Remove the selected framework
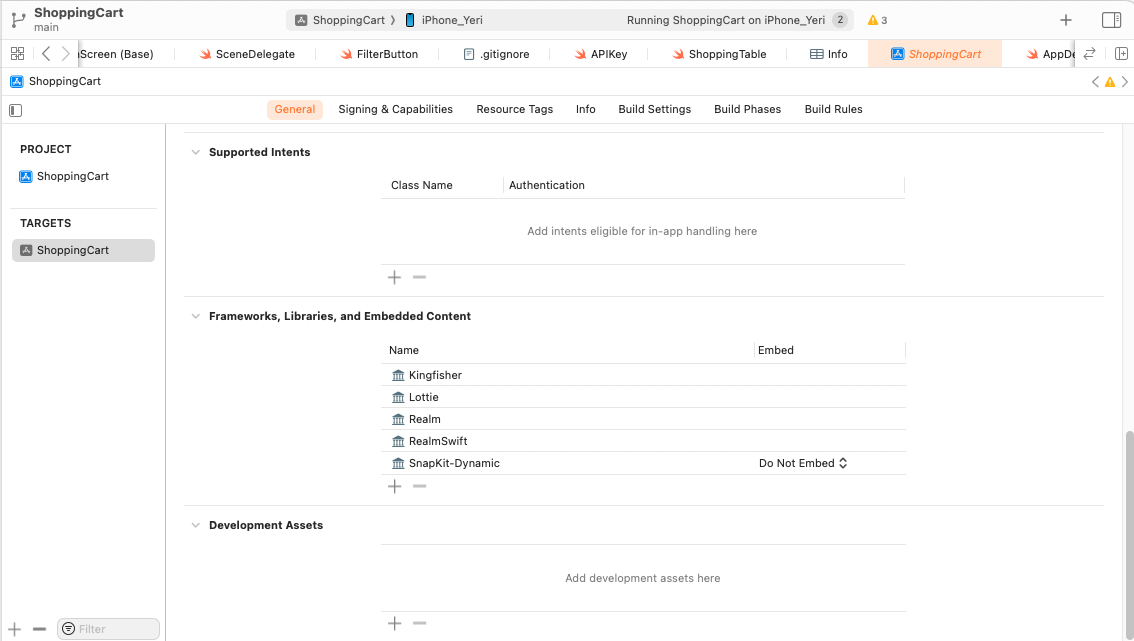1134x641 pixels. (x=419, y=486)
